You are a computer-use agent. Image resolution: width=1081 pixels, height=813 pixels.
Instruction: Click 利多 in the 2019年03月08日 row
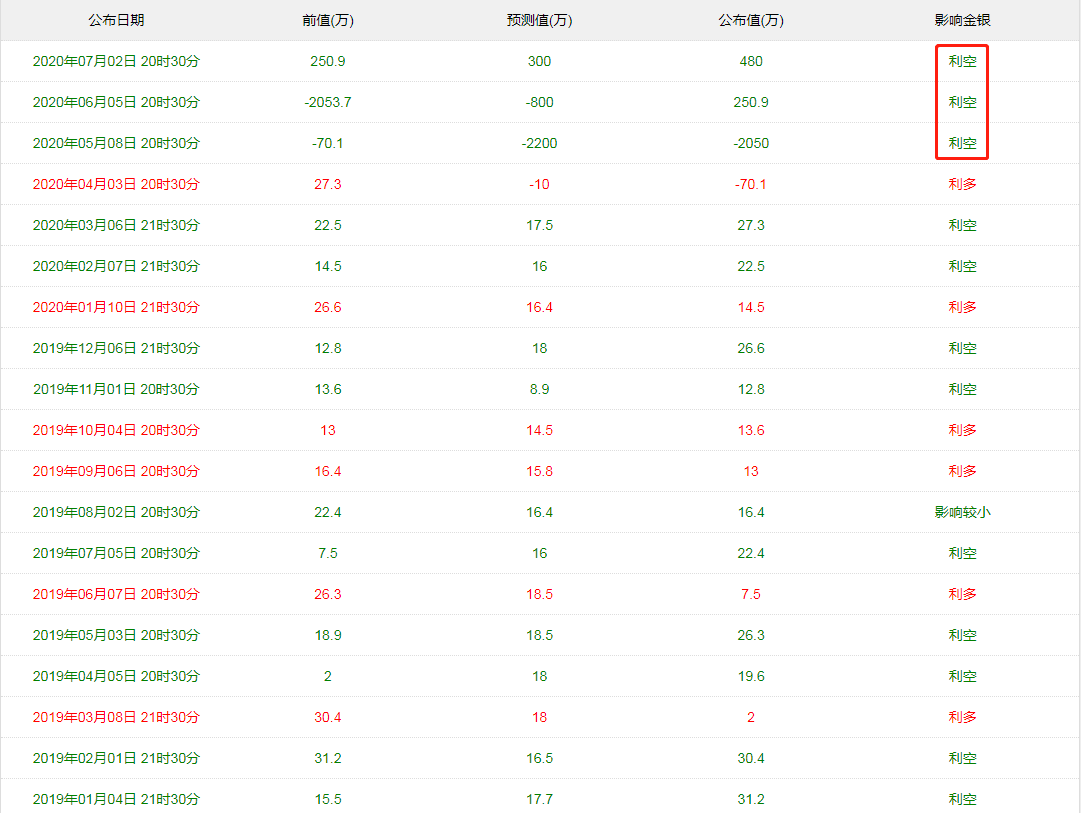point(962,717)
